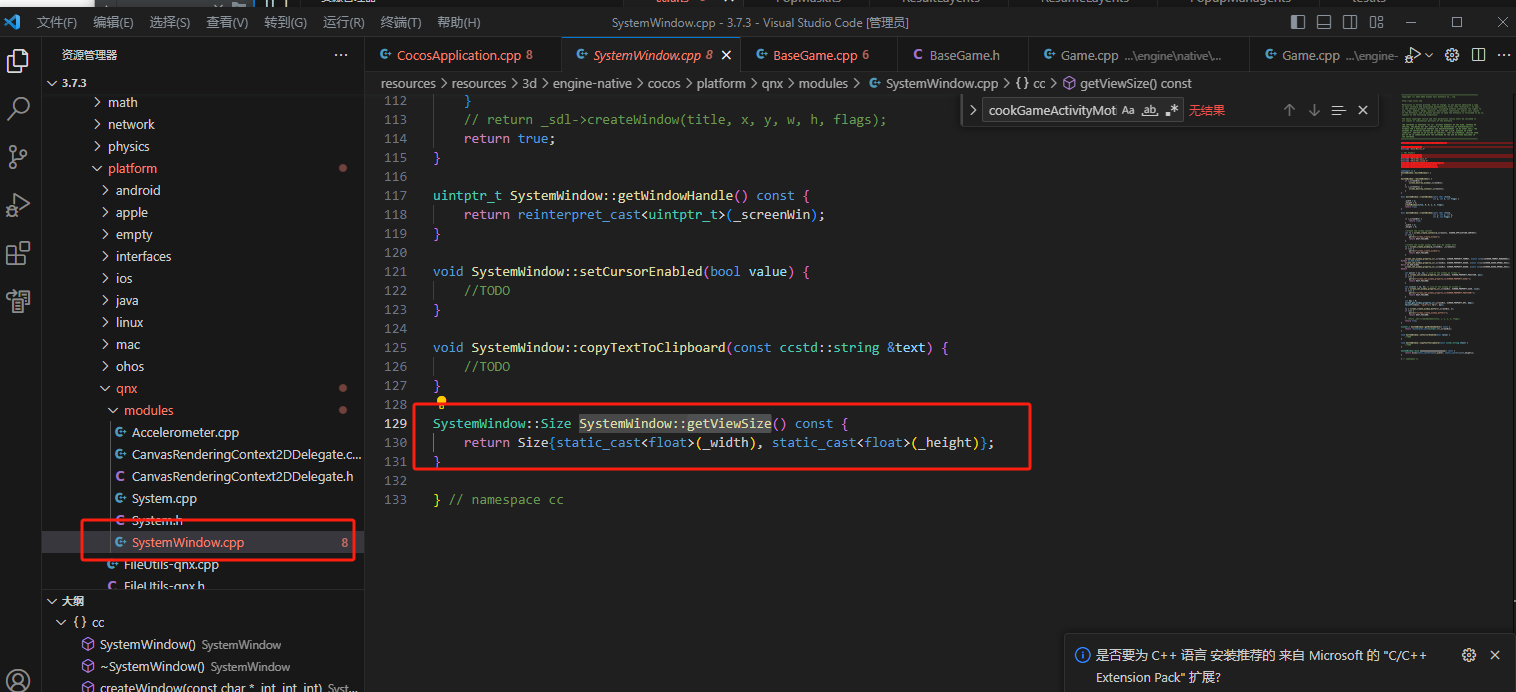Toggle match case in find widget
This screenshot has width=1516, height=692.
coord(1128,110)
